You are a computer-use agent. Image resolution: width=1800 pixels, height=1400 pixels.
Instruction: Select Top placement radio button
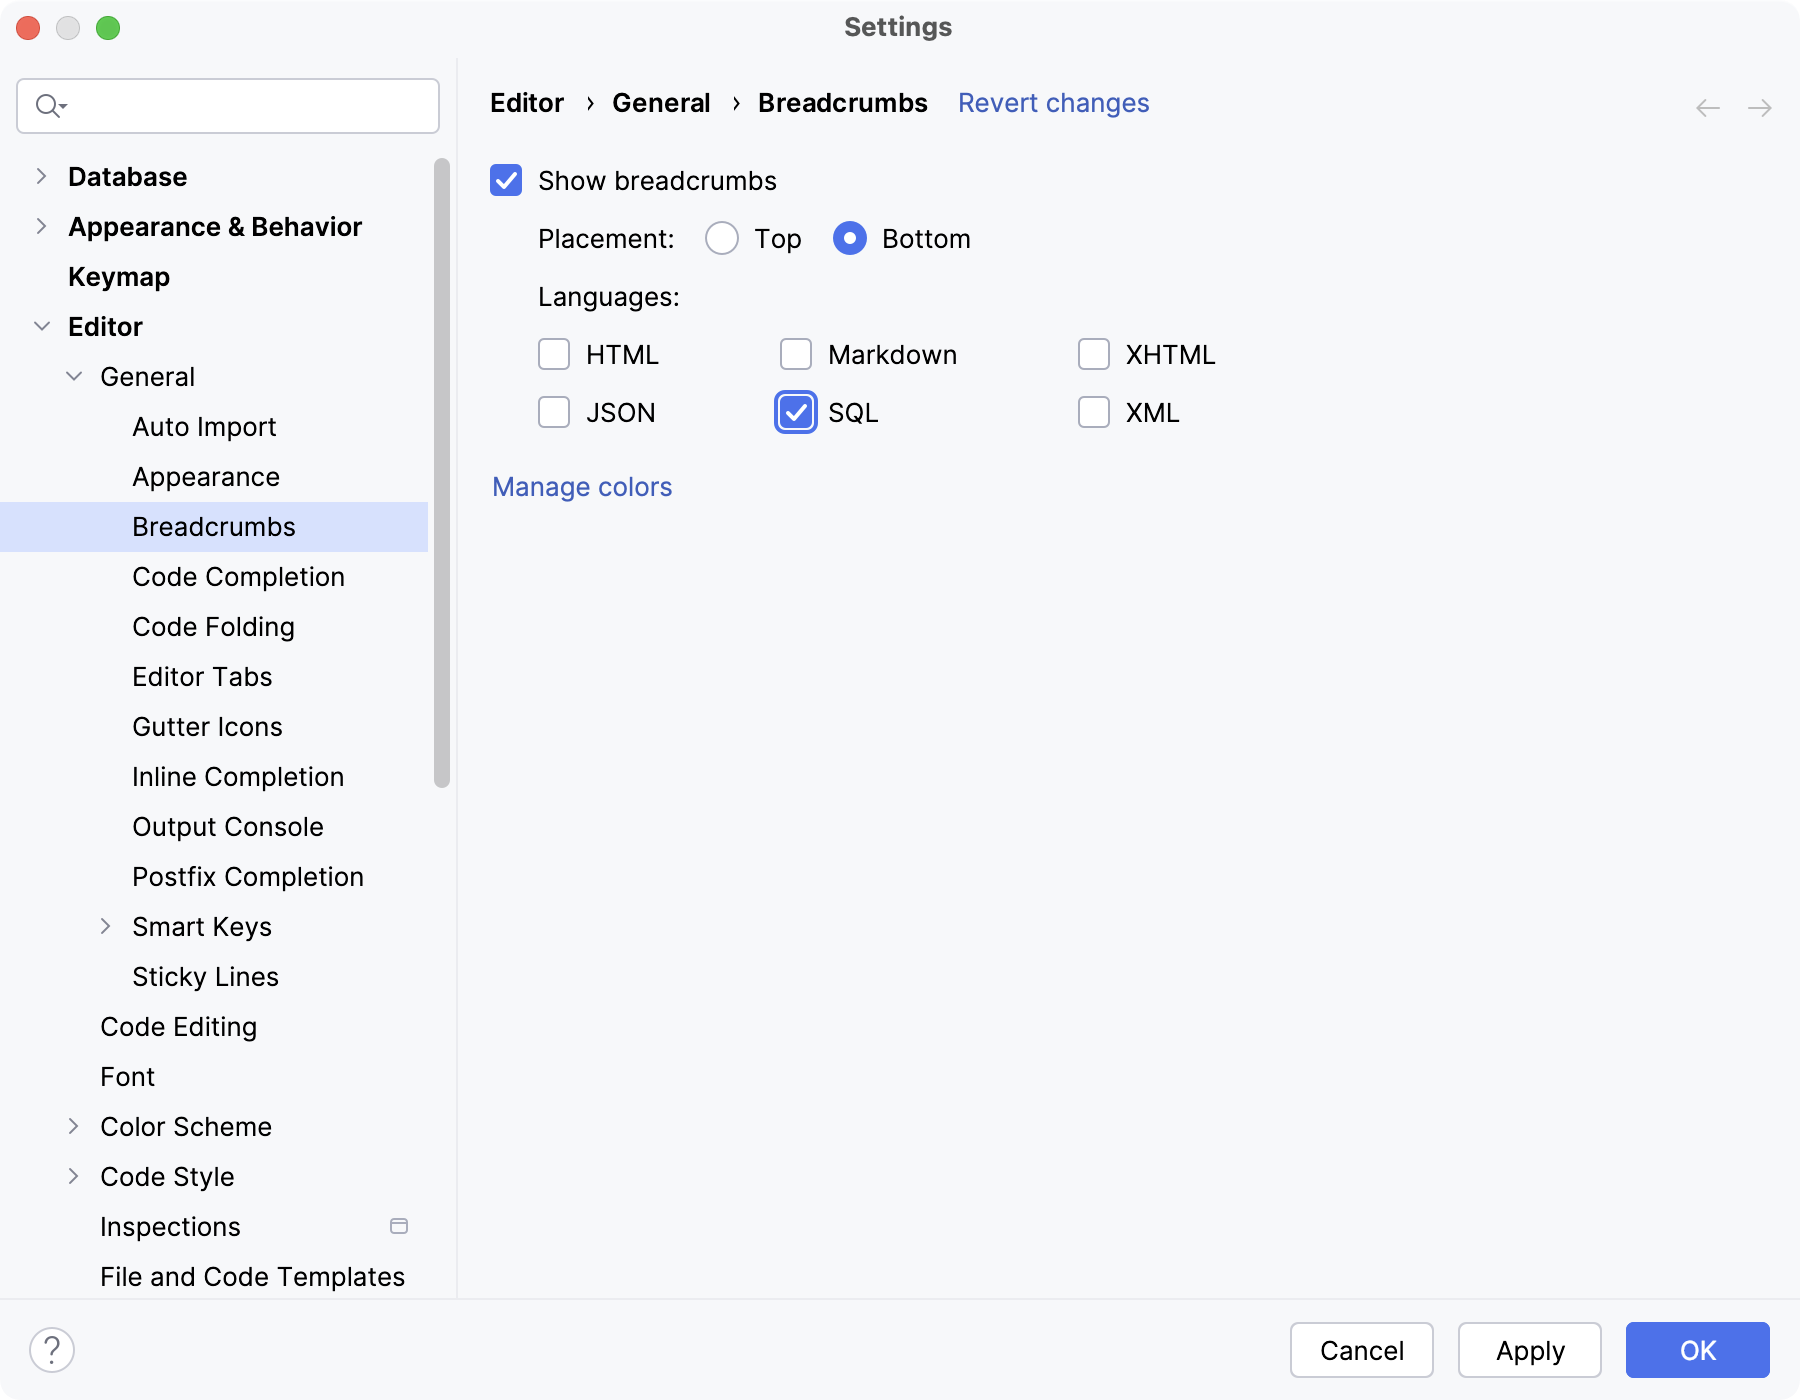point(722,239)
